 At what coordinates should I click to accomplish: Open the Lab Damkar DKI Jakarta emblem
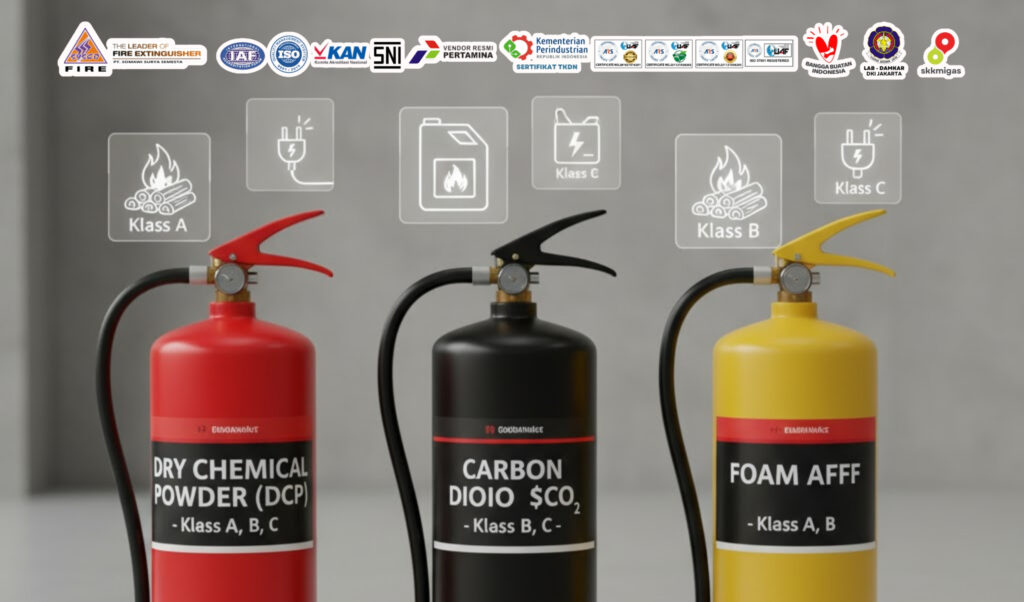(x=884, y=51)
